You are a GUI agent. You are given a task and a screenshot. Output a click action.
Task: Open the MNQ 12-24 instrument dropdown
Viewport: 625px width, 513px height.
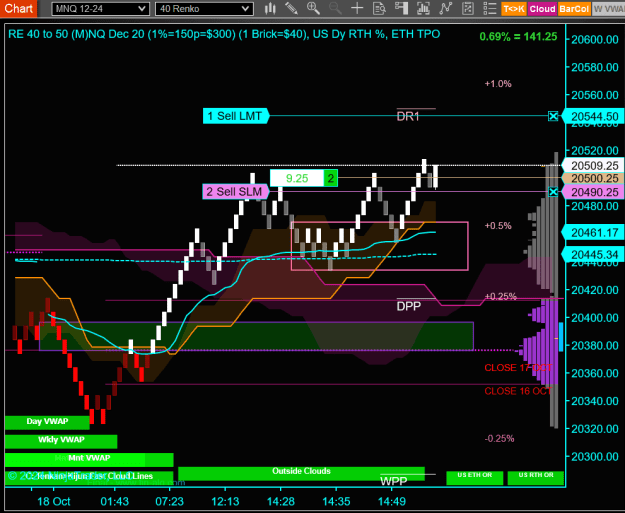click(x=100, y=8)
